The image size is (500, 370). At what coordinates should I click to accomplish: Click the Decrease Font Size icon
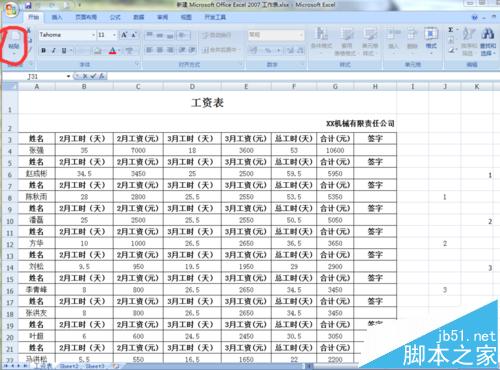(134, 35)
